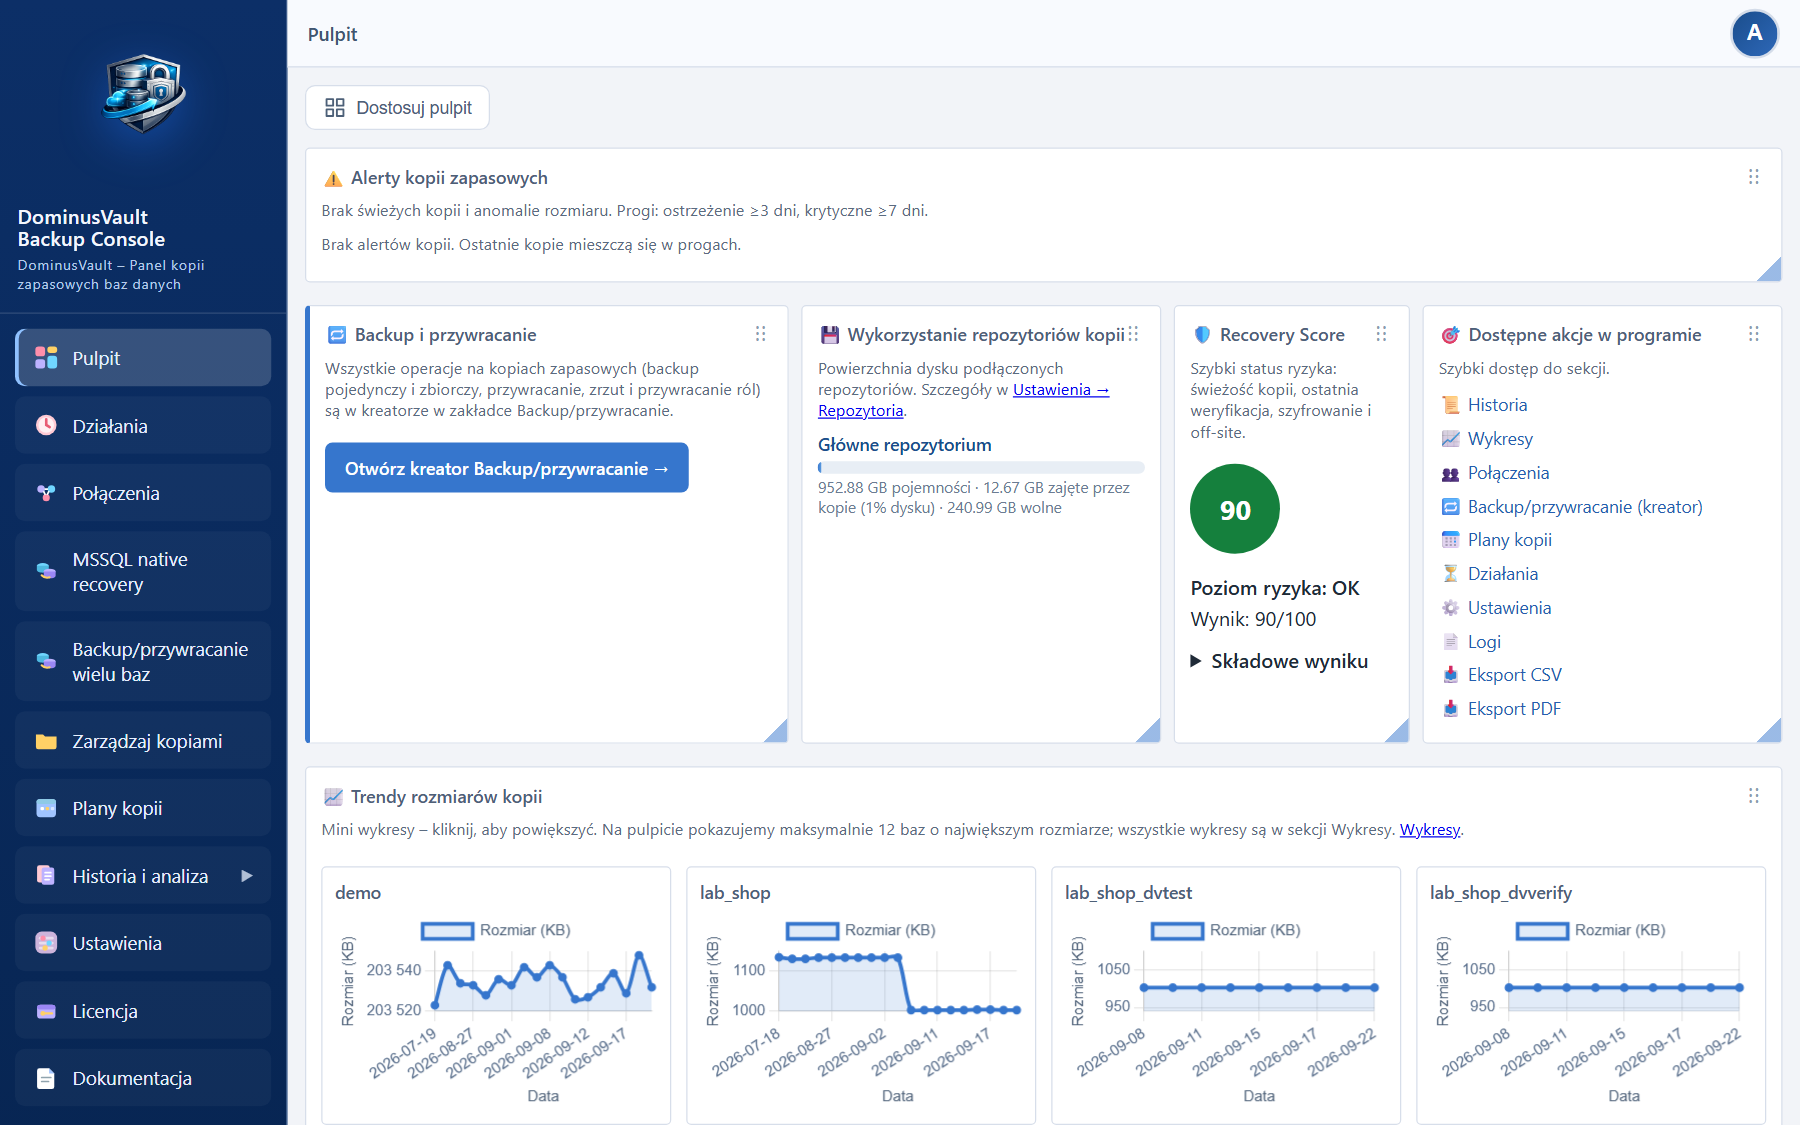Viewport: 1800px width, 1125px height.
Task: Click Główne repozytorium usage progress bar
Action: (981, 468)
